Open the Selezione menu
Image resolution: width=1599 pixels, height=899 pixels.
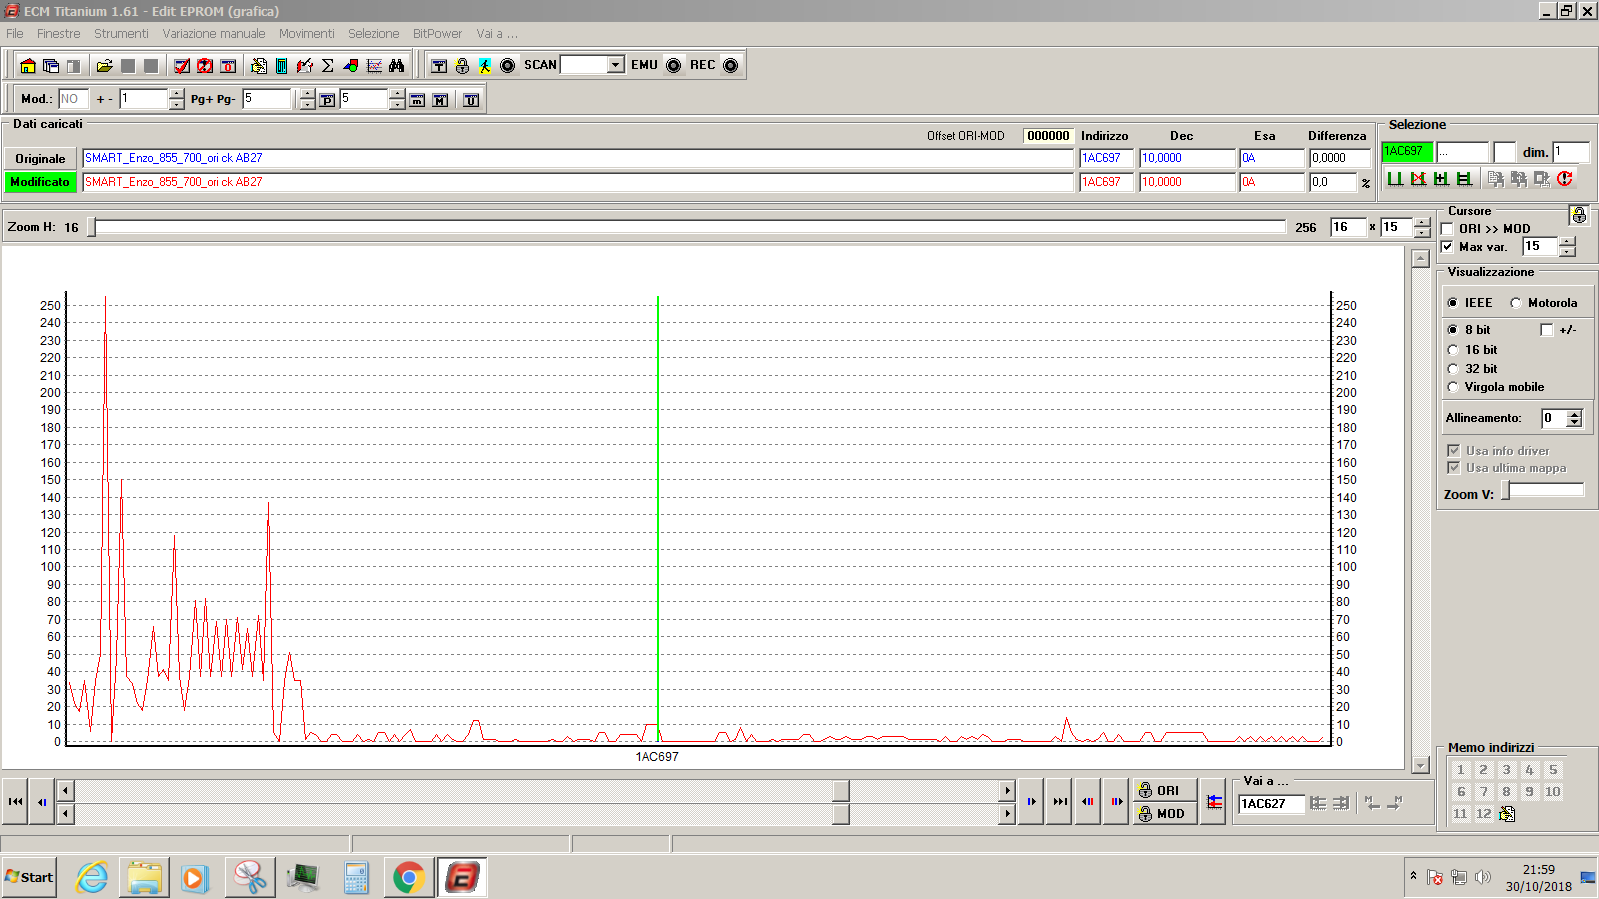click(374, 34)
